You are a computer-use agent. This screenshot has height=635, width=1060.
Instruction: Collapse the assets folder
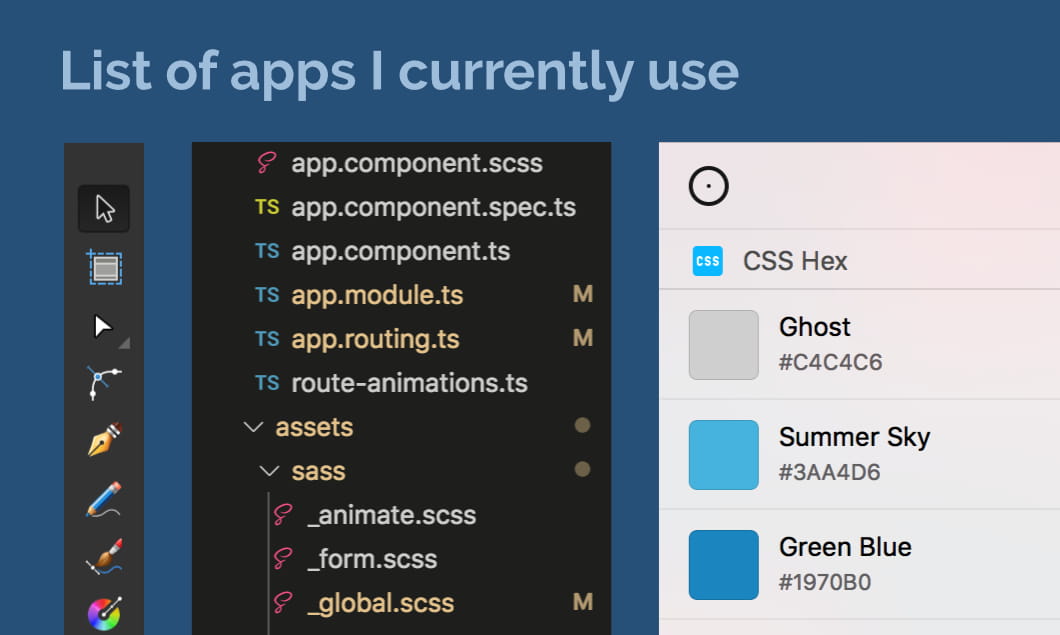click(253, 426)
